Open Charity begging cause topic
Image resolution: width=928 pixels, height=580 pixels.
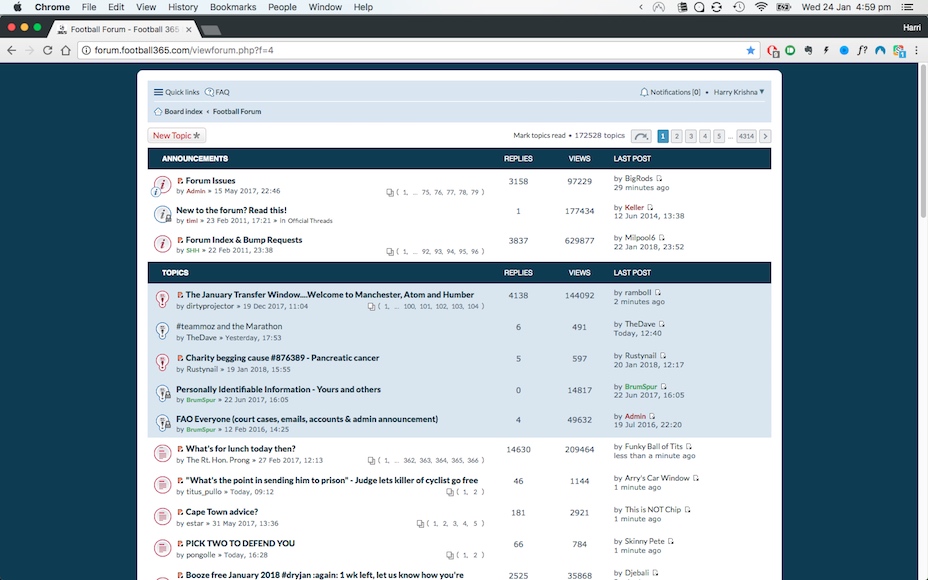click(282, 358)
